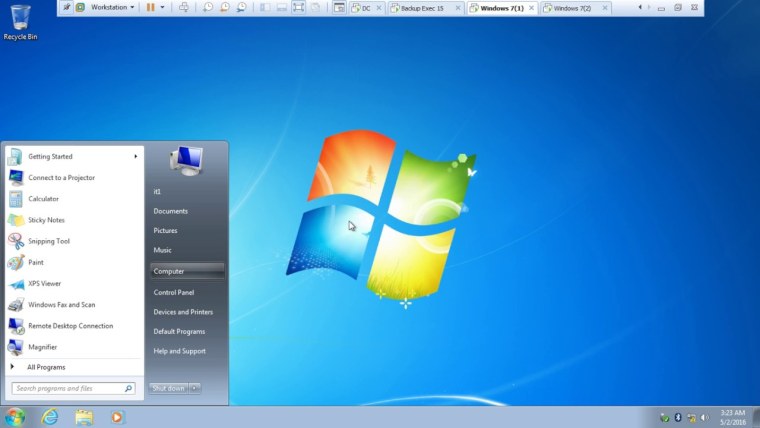The height and width of the screenshot is (428, 760).
Task: Switch to the Backup Exec 15 tab
Action: 421,8
